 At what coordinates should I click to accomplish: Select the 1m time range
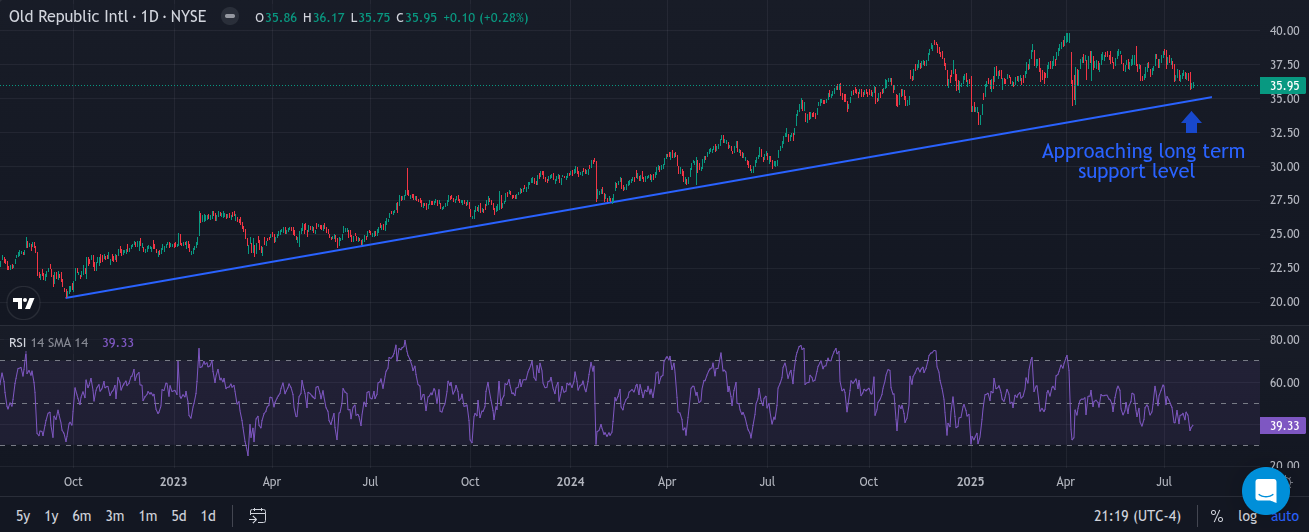[x=147, y=516]
